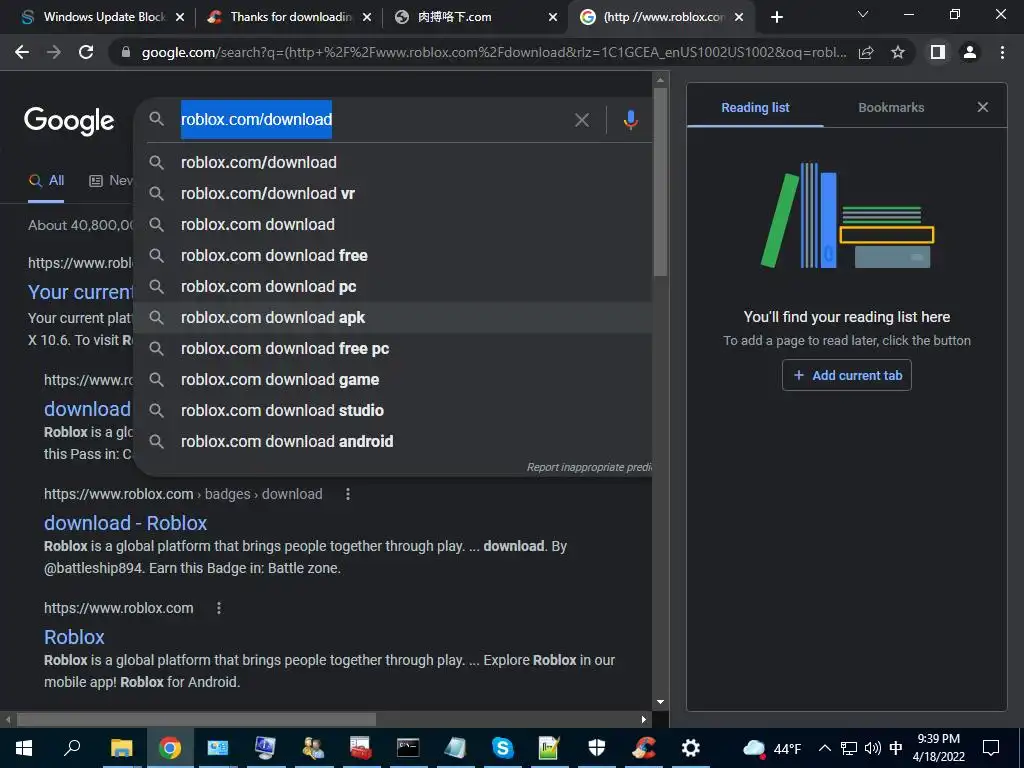Screen dimensions: 1024x768
Task: Open Command Prompt from taskbar
Action: point(408,748)
